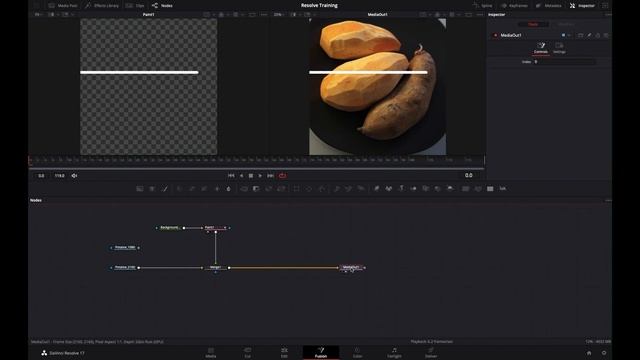Add a Channel Booleans tool from the toolbar
640x360 pixels.
point(256,189)
